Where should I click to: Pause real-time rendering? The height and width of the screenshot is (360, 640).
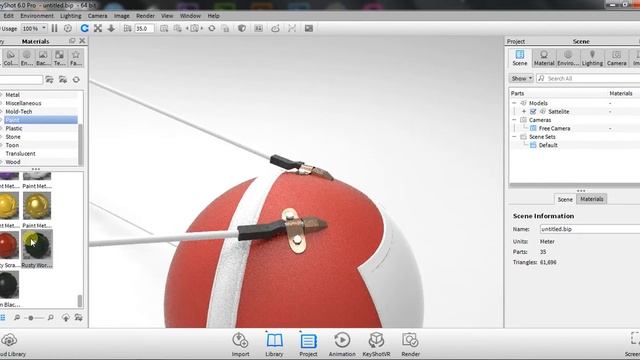click(54, 28)
